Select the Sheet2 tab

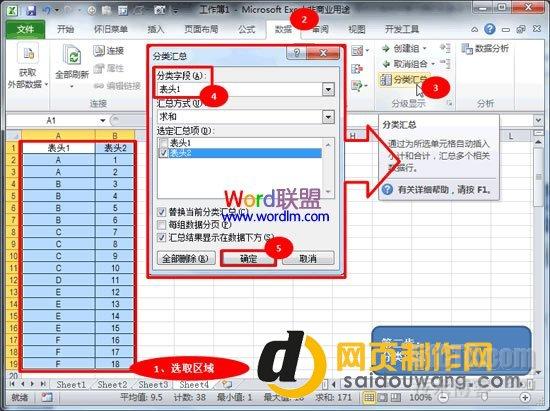[x=112, y=385]
